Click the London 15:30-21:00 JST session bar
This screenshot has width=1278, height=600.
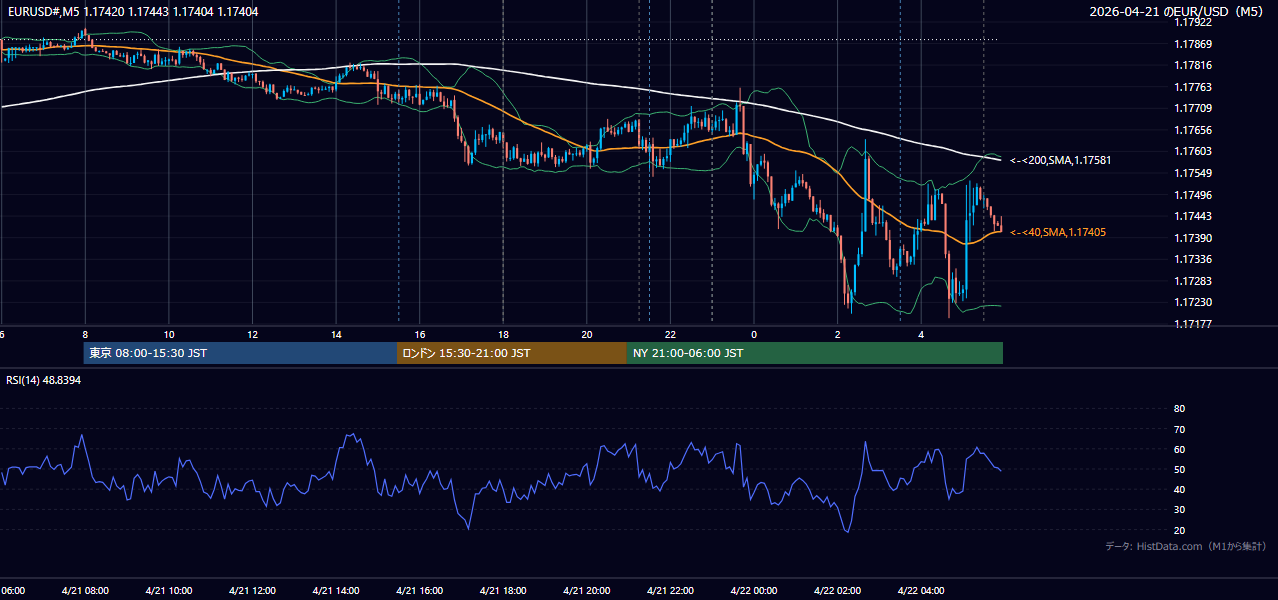pyautogui.click(x=512, y=353)
